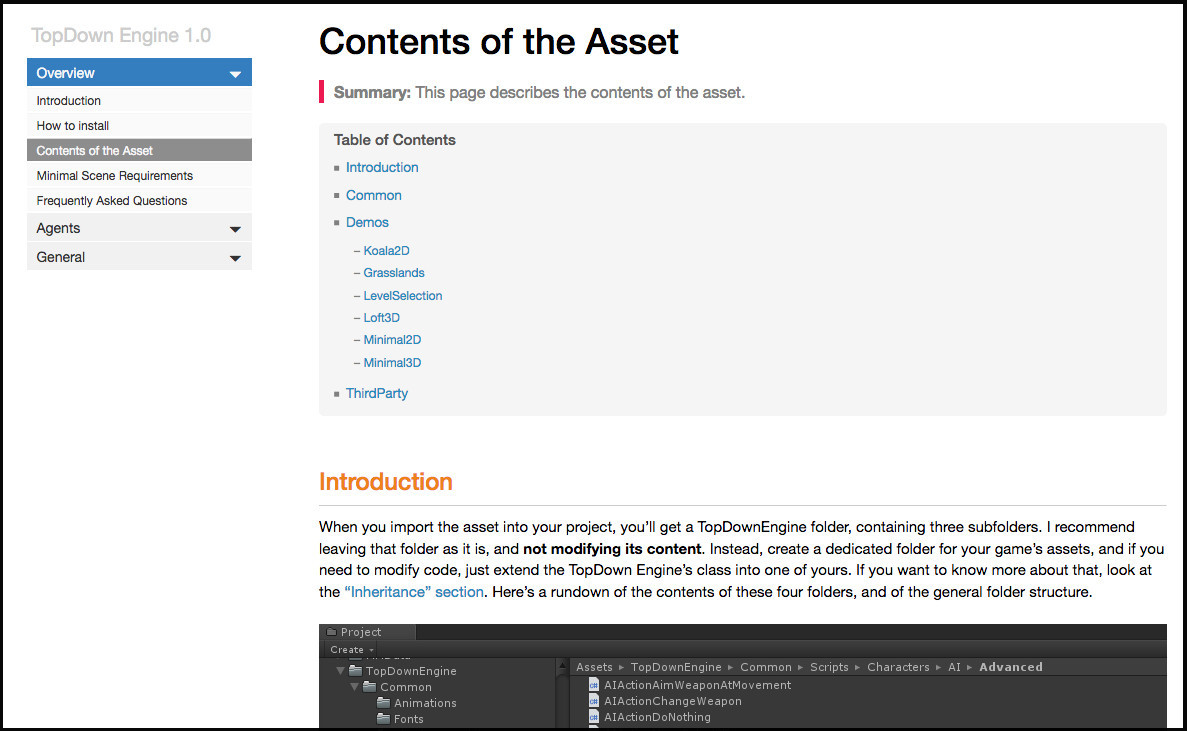Collapse the Overview sidebar section
This screenshot has width=1187, height=731.
pyautogui.click(x=139, y=73)
